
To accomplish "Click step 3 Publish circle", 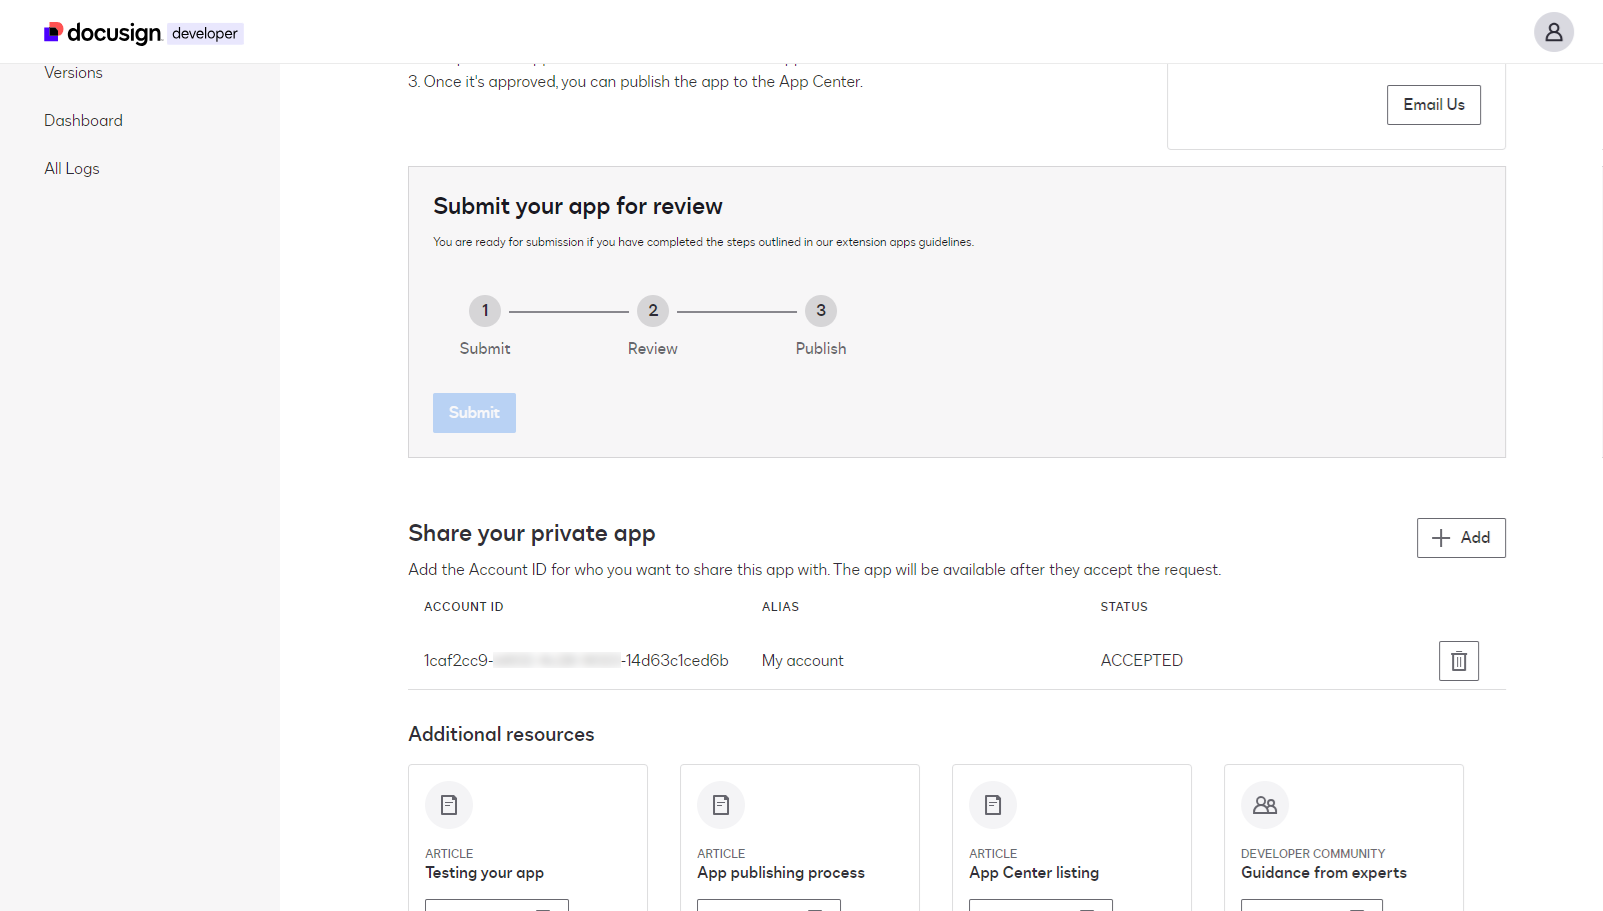I will (821, 311).
